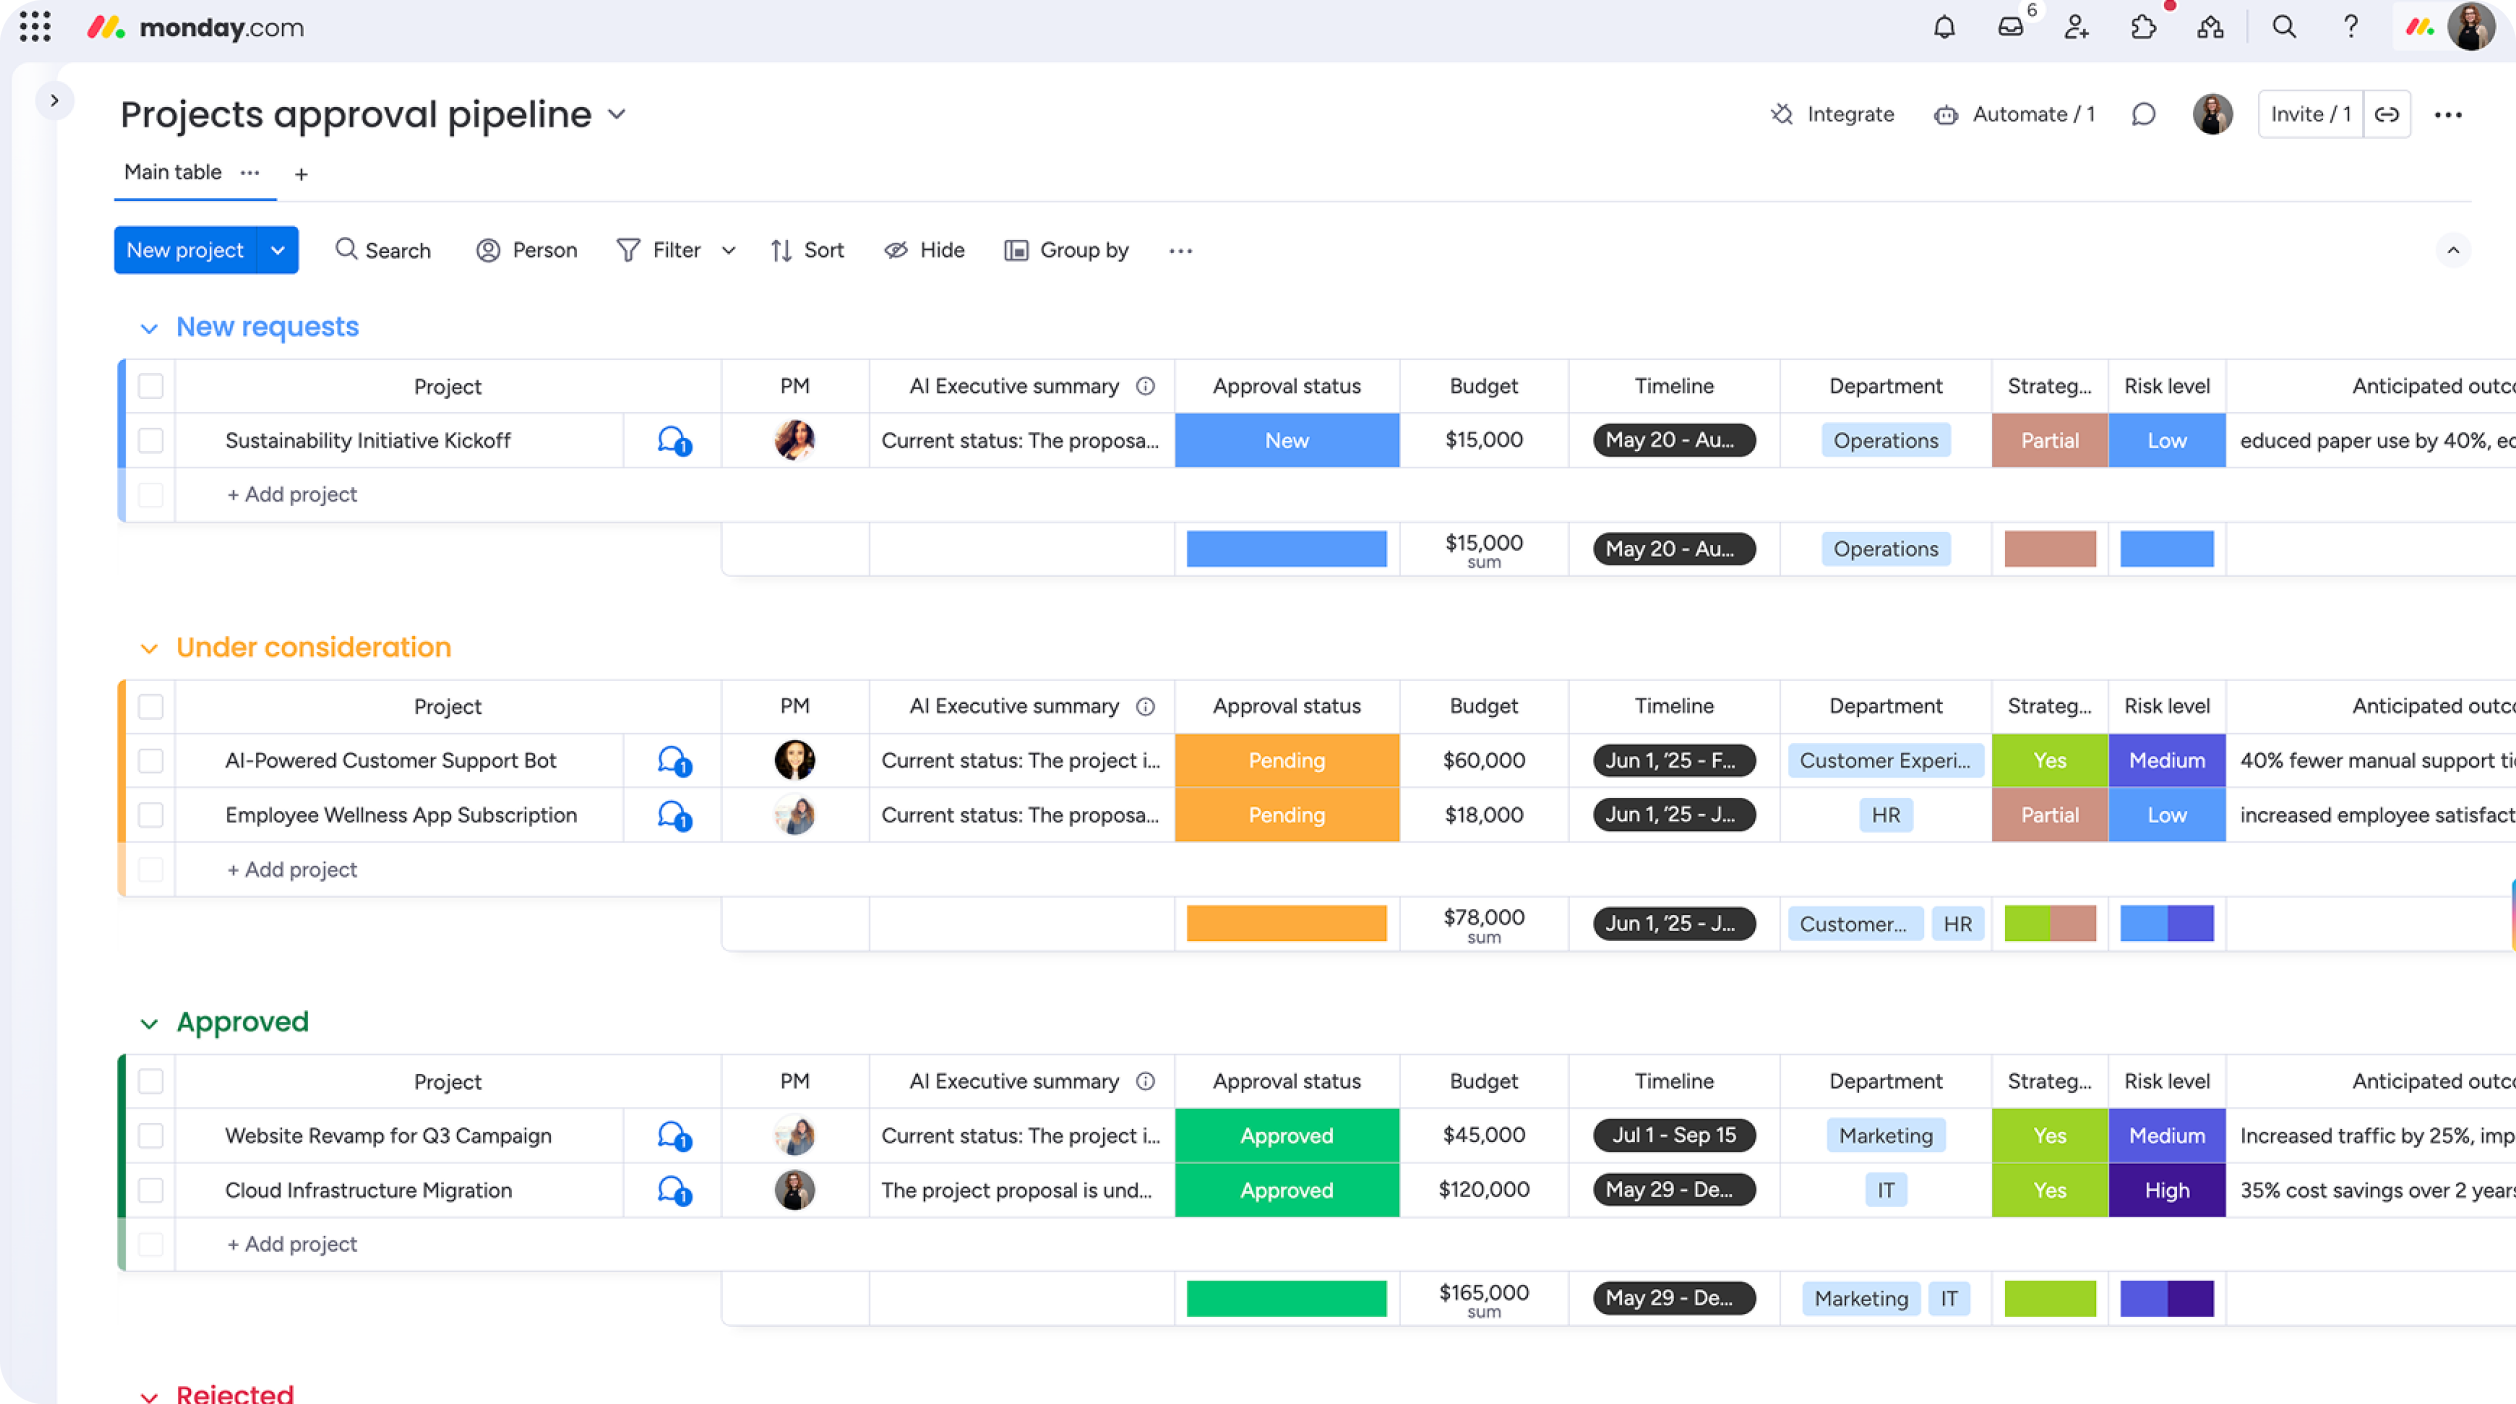The image size is (2516, 1404).
Task: Open Automate / 1 automations
Action: 2015,115
